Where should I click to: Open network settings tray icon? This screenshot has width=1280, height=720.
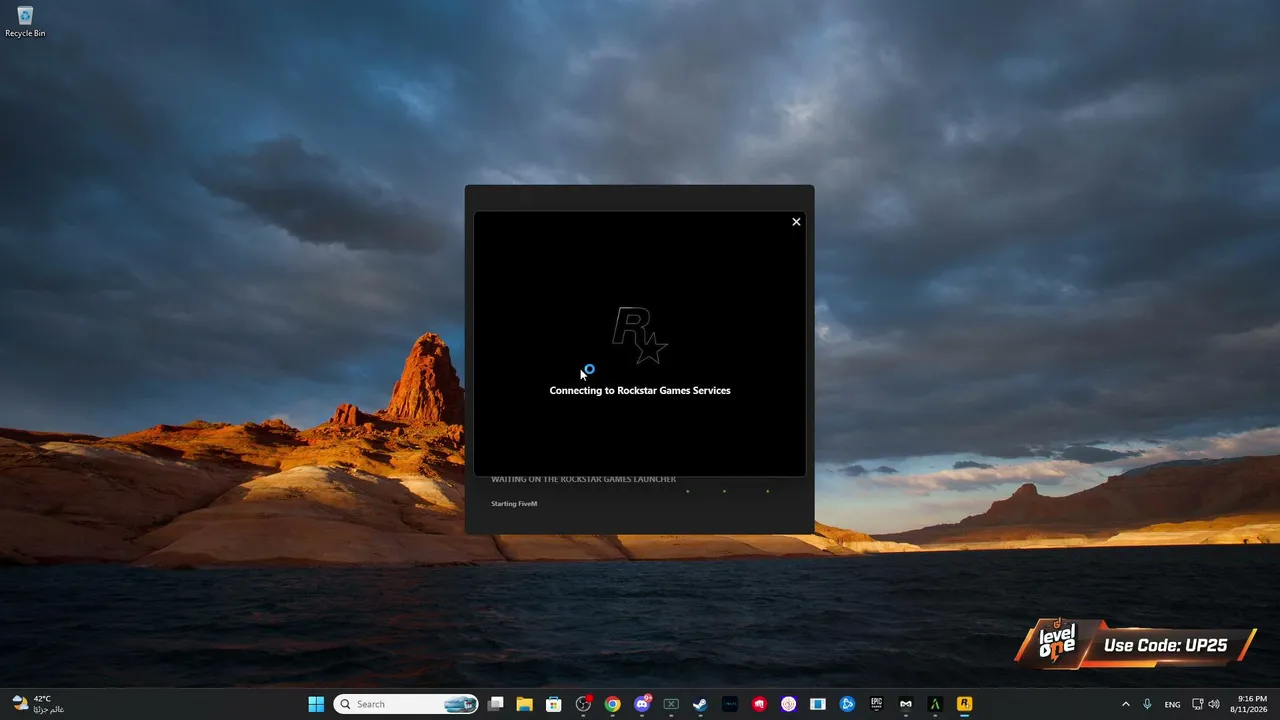tap(1198, 704)
